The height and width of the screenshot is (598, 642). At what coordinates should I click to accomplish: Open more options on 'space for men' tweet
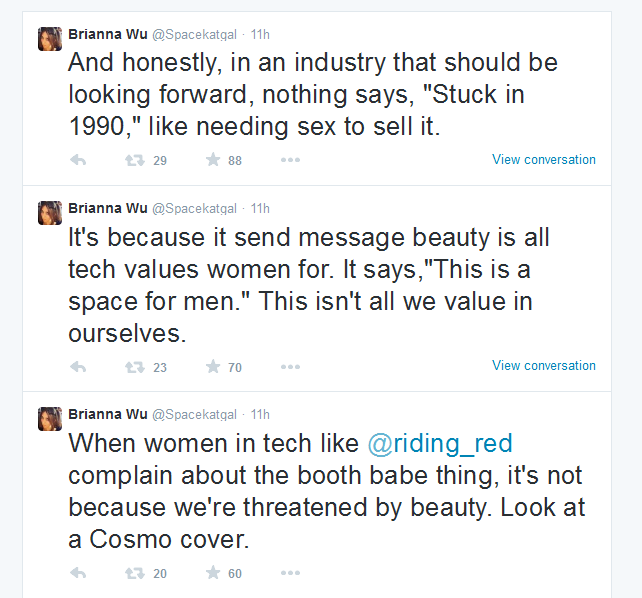pos(290,367)
